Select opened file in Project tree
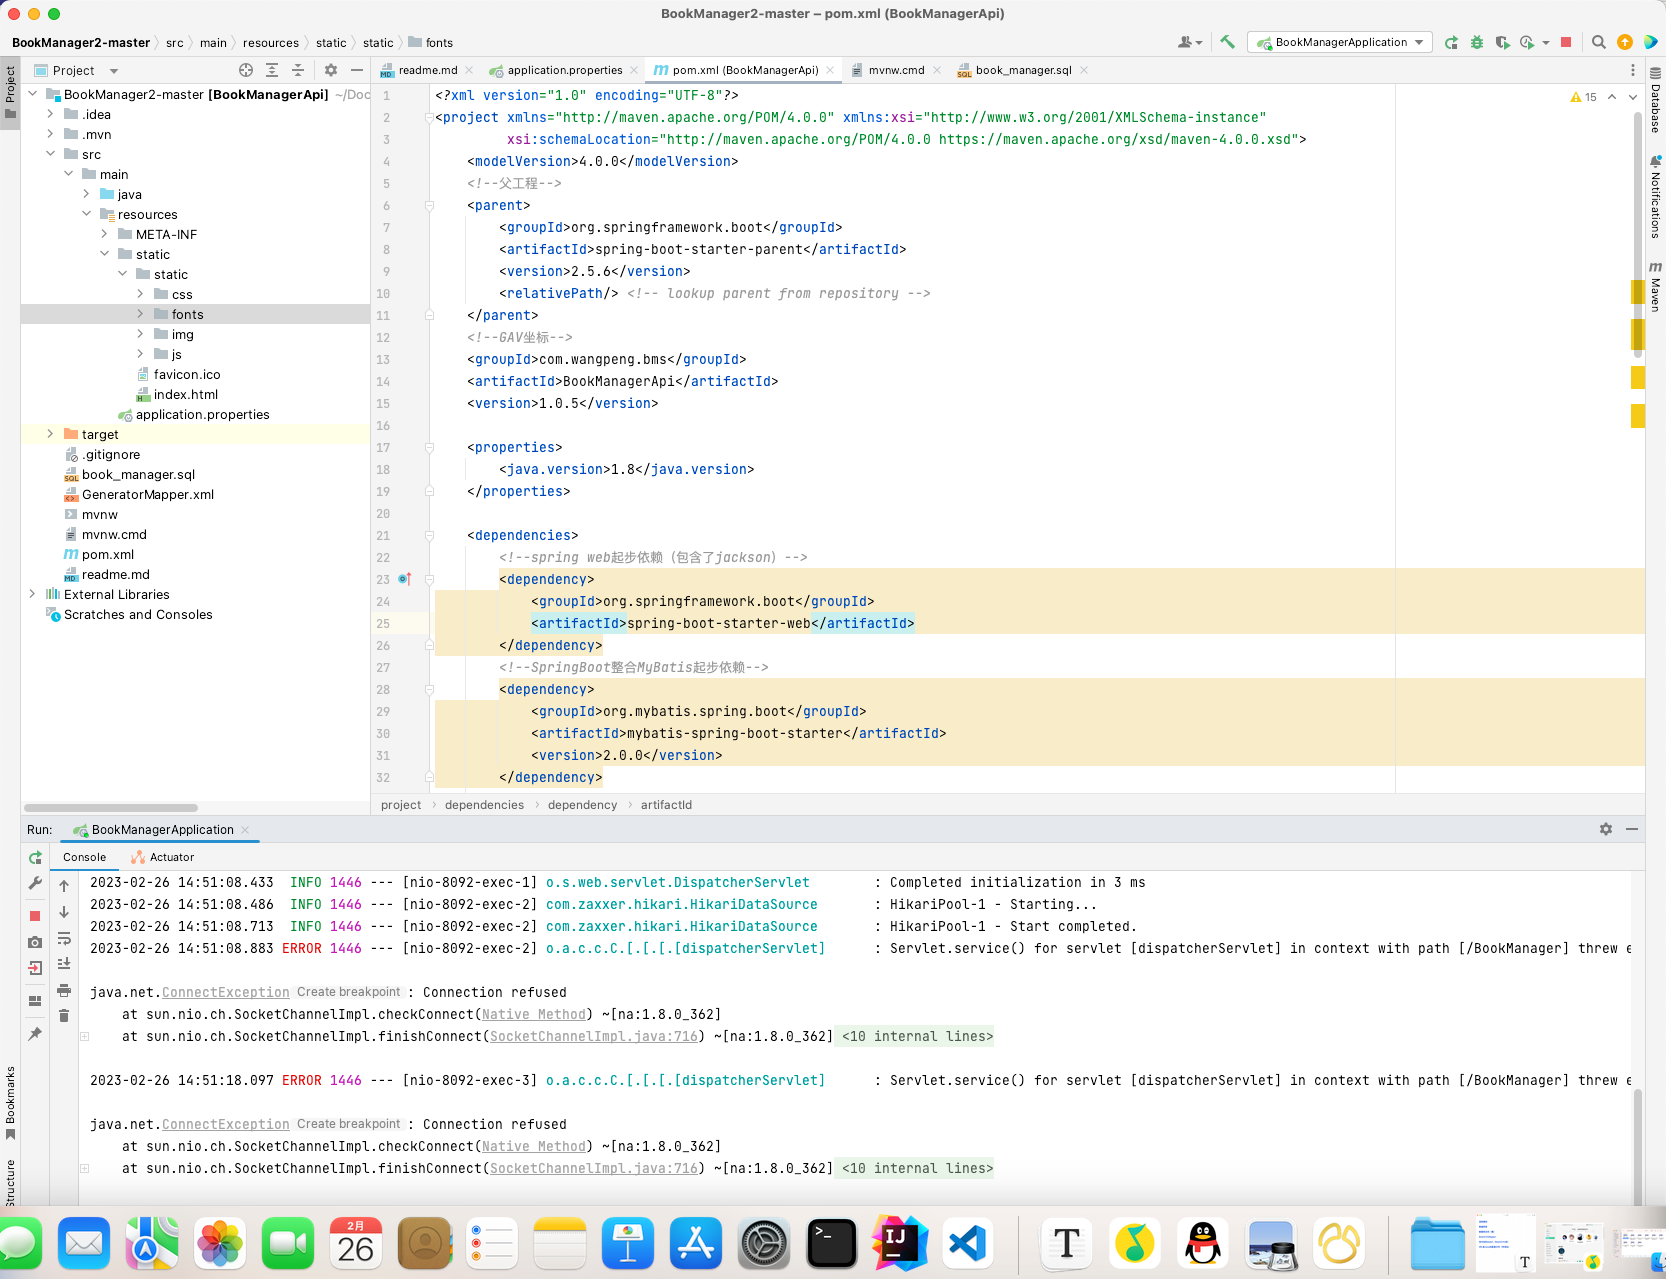Image resolution: width=1666 pixels, height=1279 pixels. pos(246,70)
